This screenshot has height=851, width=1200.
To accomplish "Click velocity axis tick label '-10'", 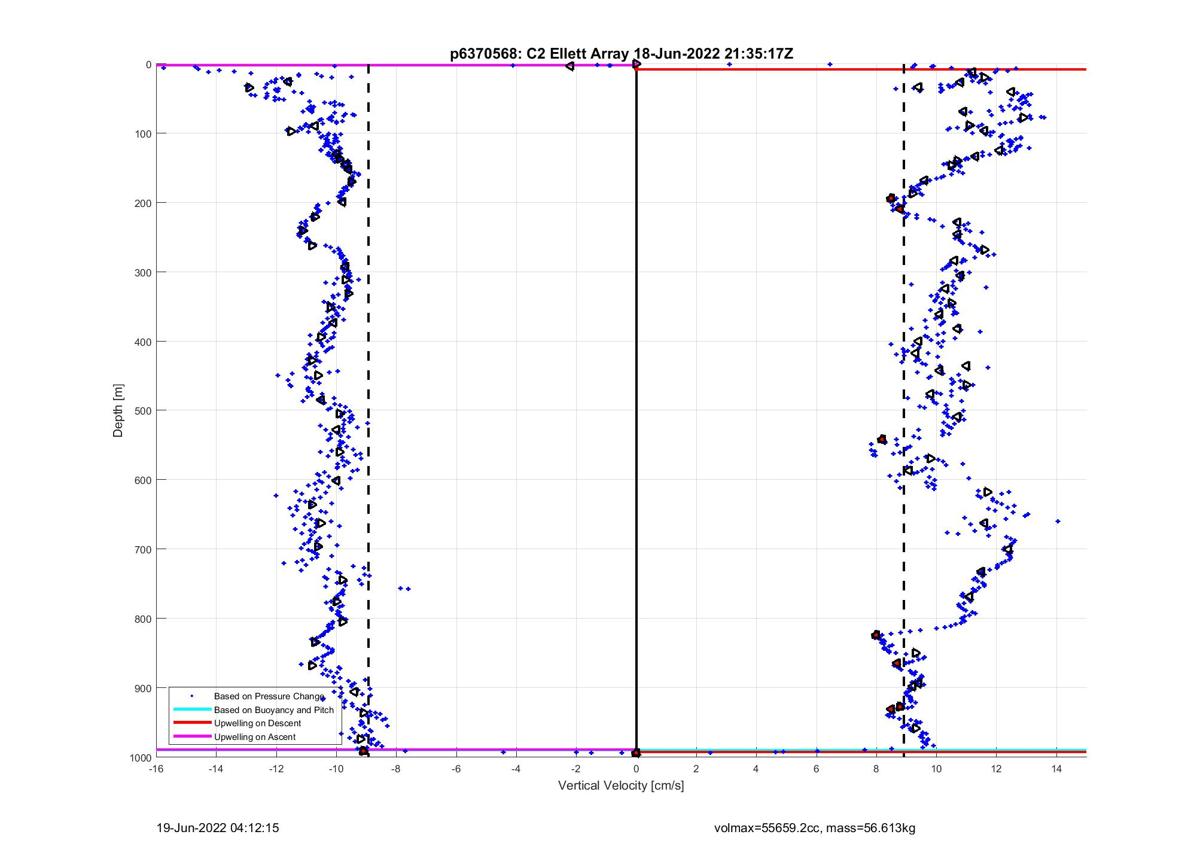I will (336, 769).
